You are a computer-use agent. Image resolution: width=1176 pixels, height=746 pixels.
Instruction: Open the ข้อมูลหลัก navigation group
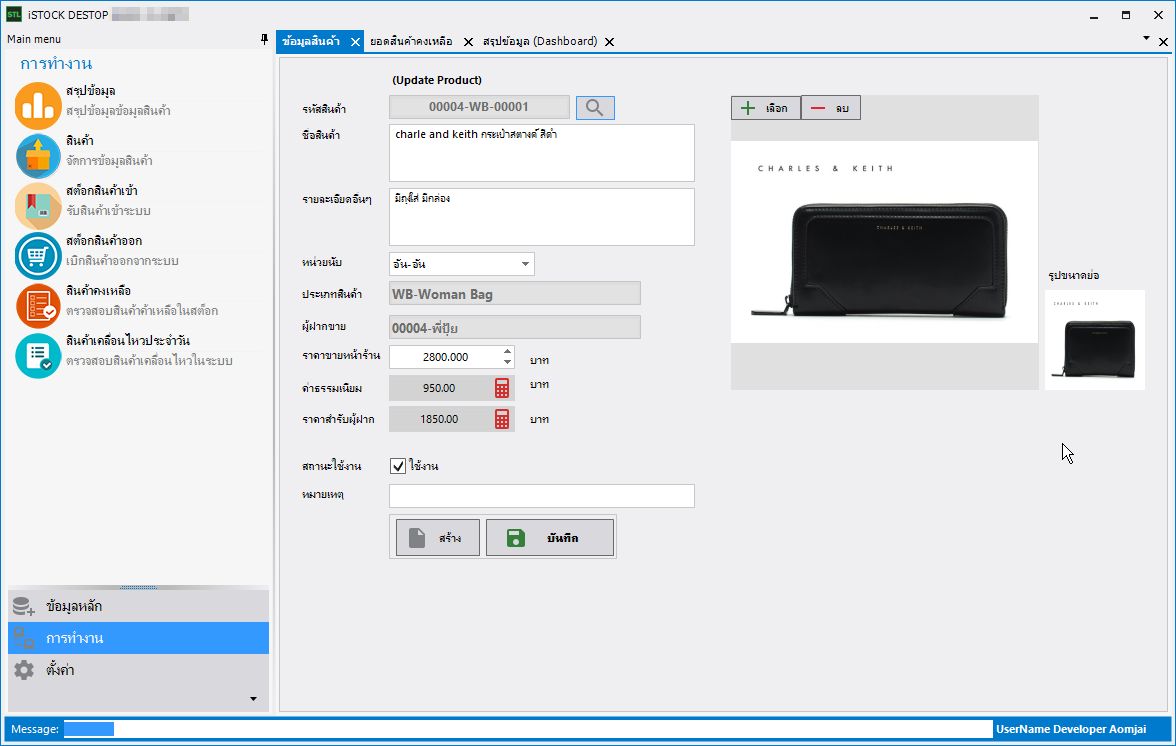139,606
